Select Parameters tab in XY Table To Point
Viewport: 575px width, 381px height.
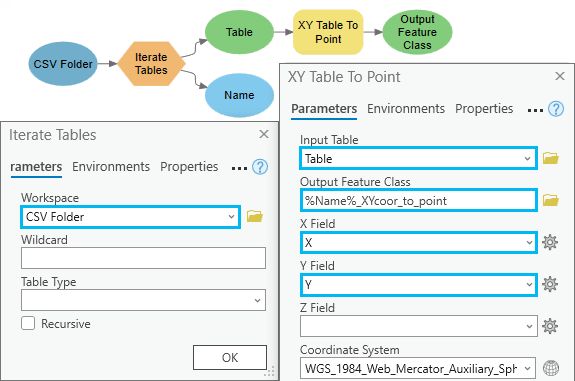[324, 109]
